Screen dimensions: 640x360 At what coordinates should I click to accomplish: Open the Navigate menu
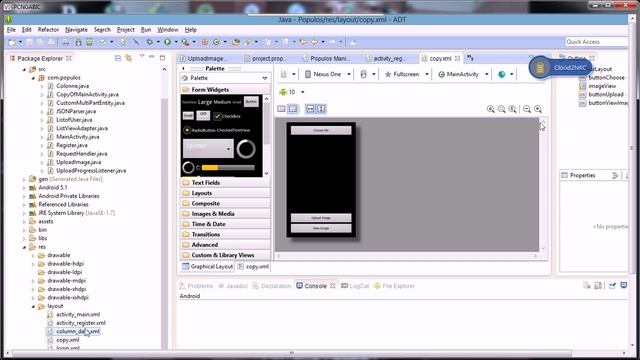coord(76,30)
